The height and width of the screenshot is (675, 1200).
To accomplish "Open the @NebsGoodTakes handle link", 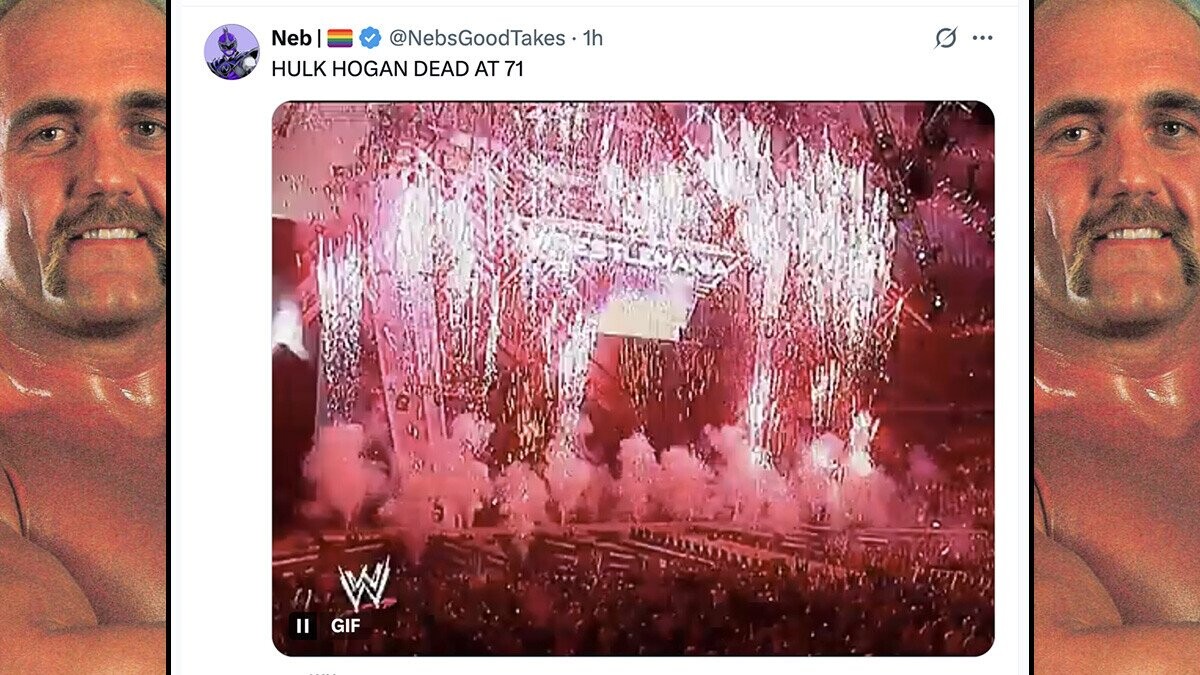I will point(476,38).
